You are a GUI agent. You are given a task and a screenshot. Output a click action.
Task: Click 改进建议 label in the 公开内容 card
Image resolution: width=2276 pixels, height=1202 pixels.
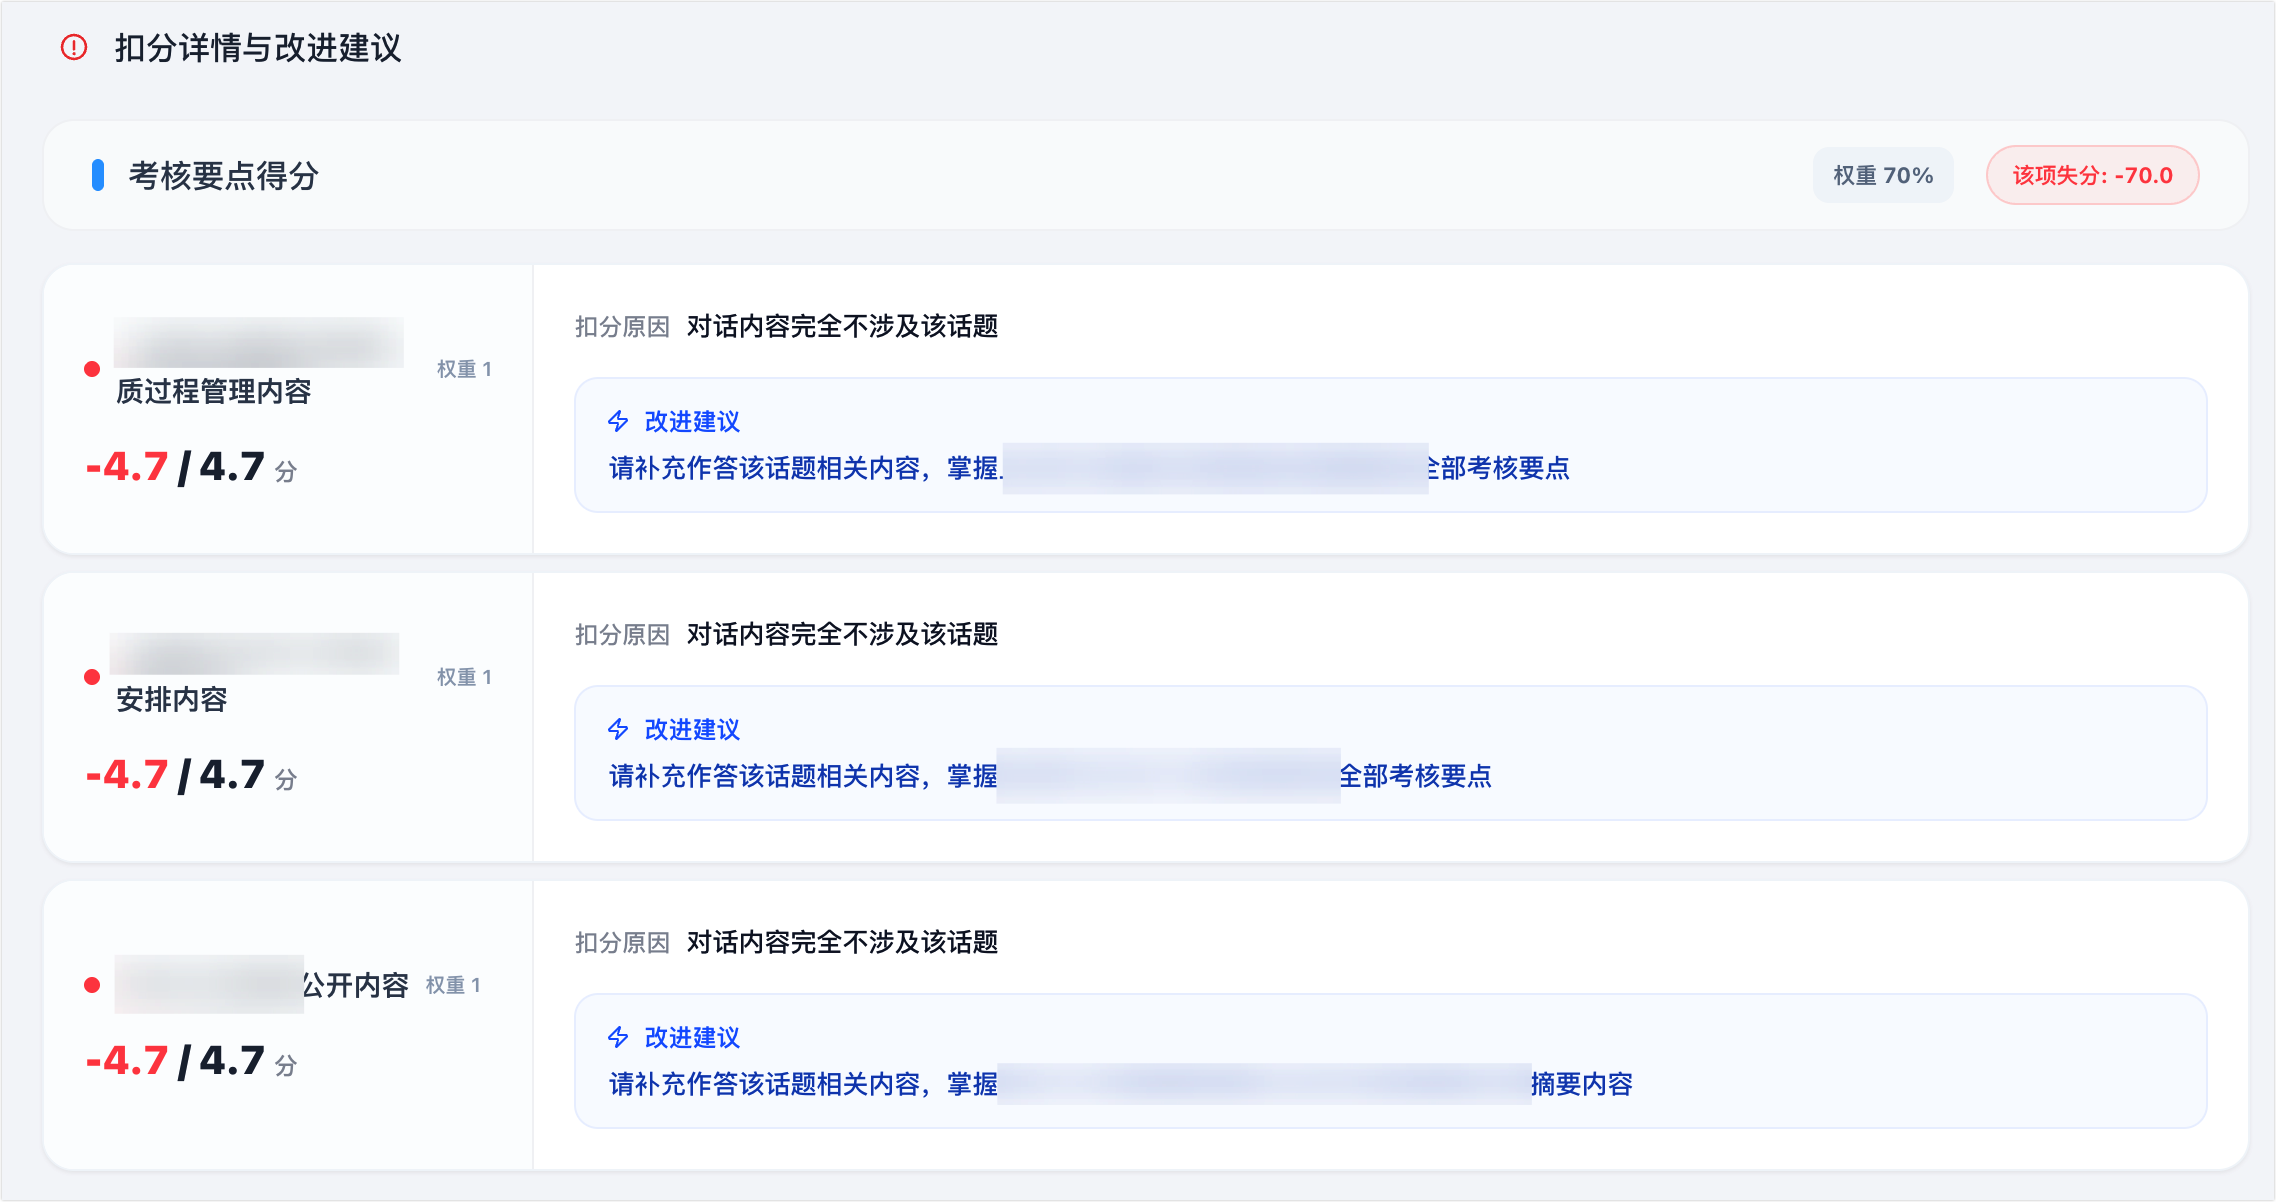(x=692, y=1037)
